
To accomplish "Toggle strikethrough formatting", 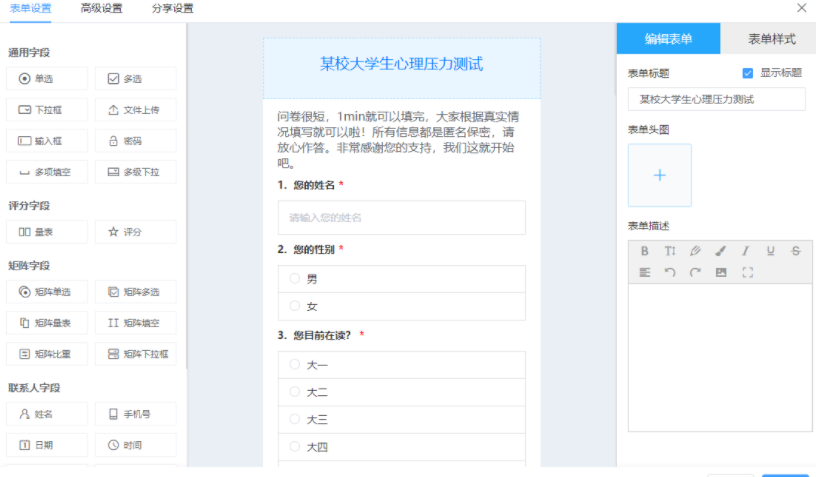I will [796, 251].
